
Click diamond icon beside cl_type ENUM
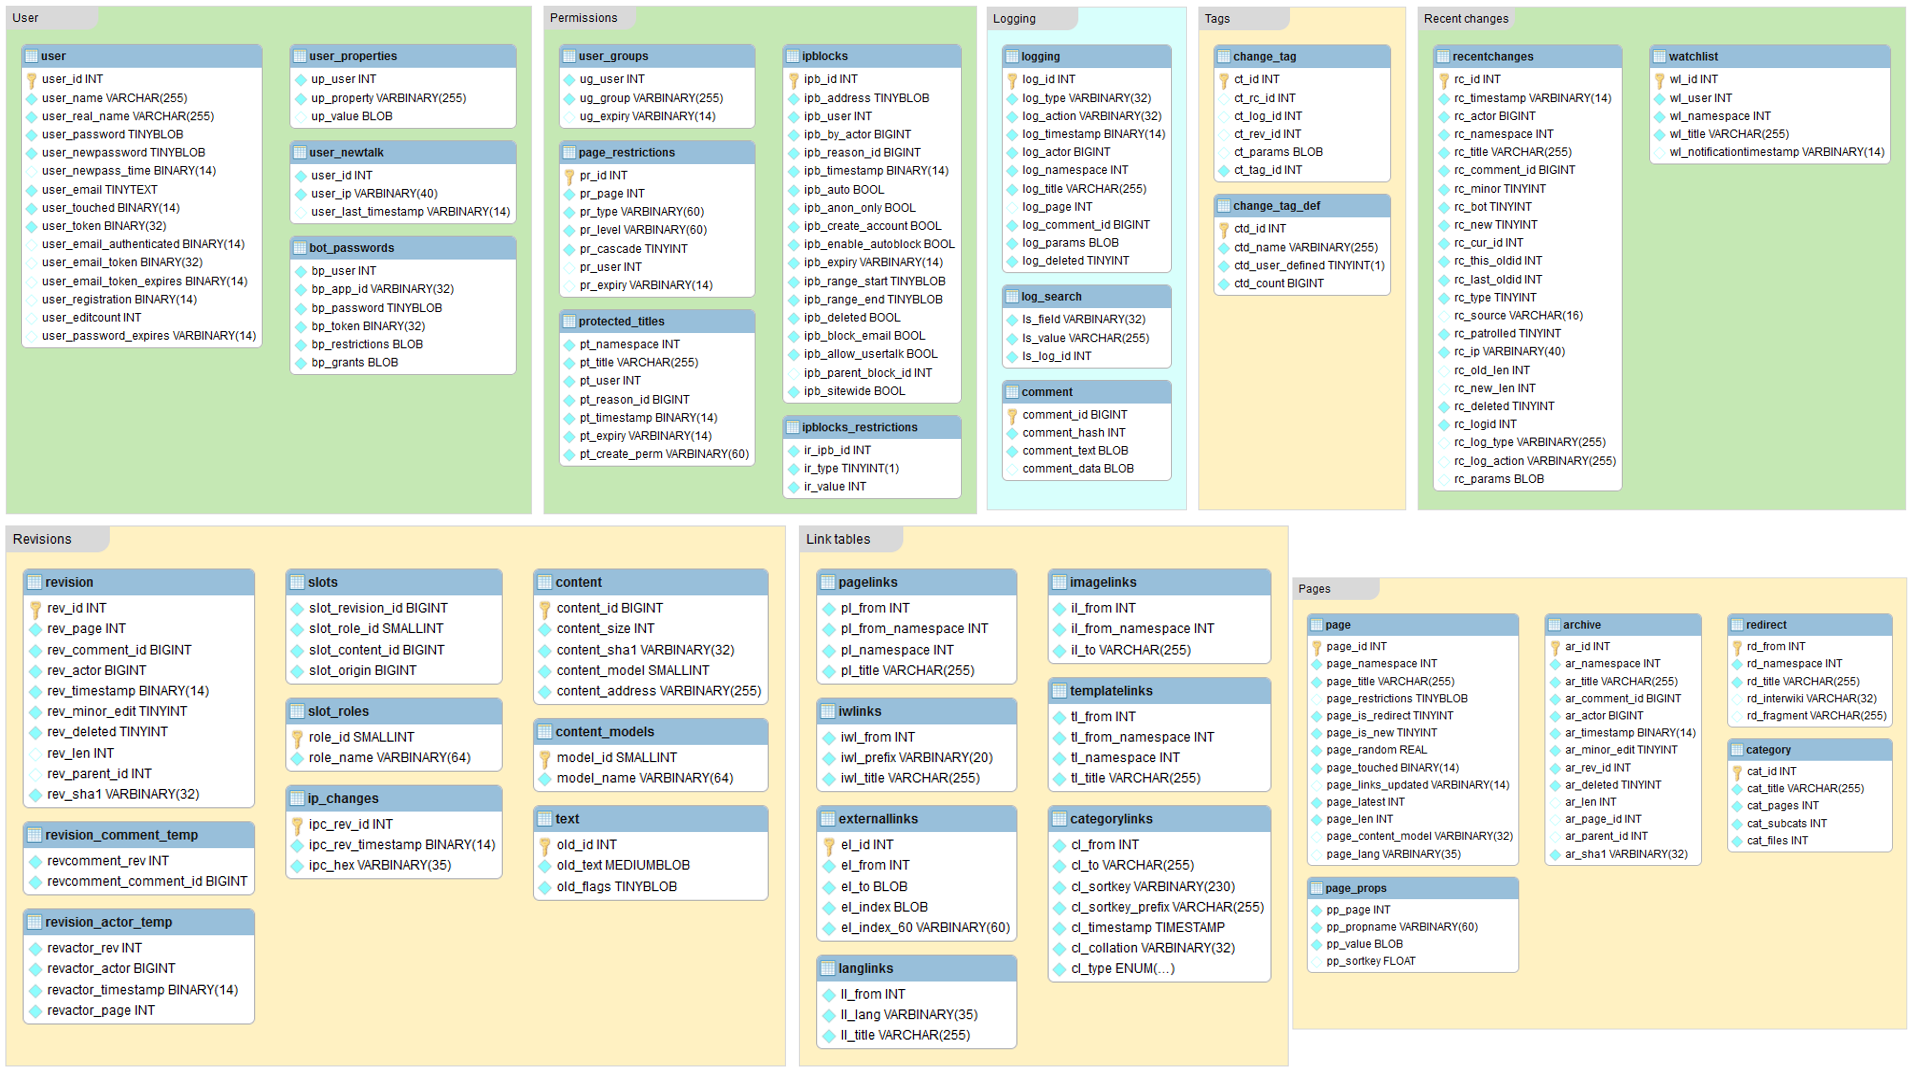[1059, 969]
